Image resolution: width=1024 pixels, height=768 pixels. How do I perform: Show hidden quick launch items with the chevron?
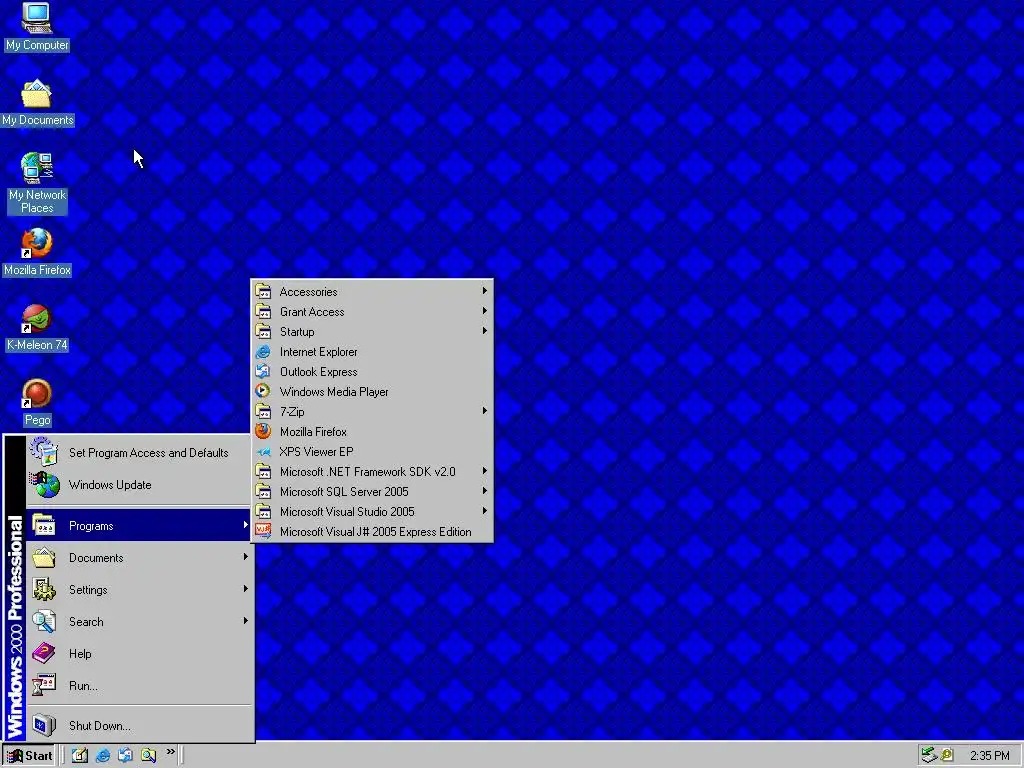pos(170,752)
